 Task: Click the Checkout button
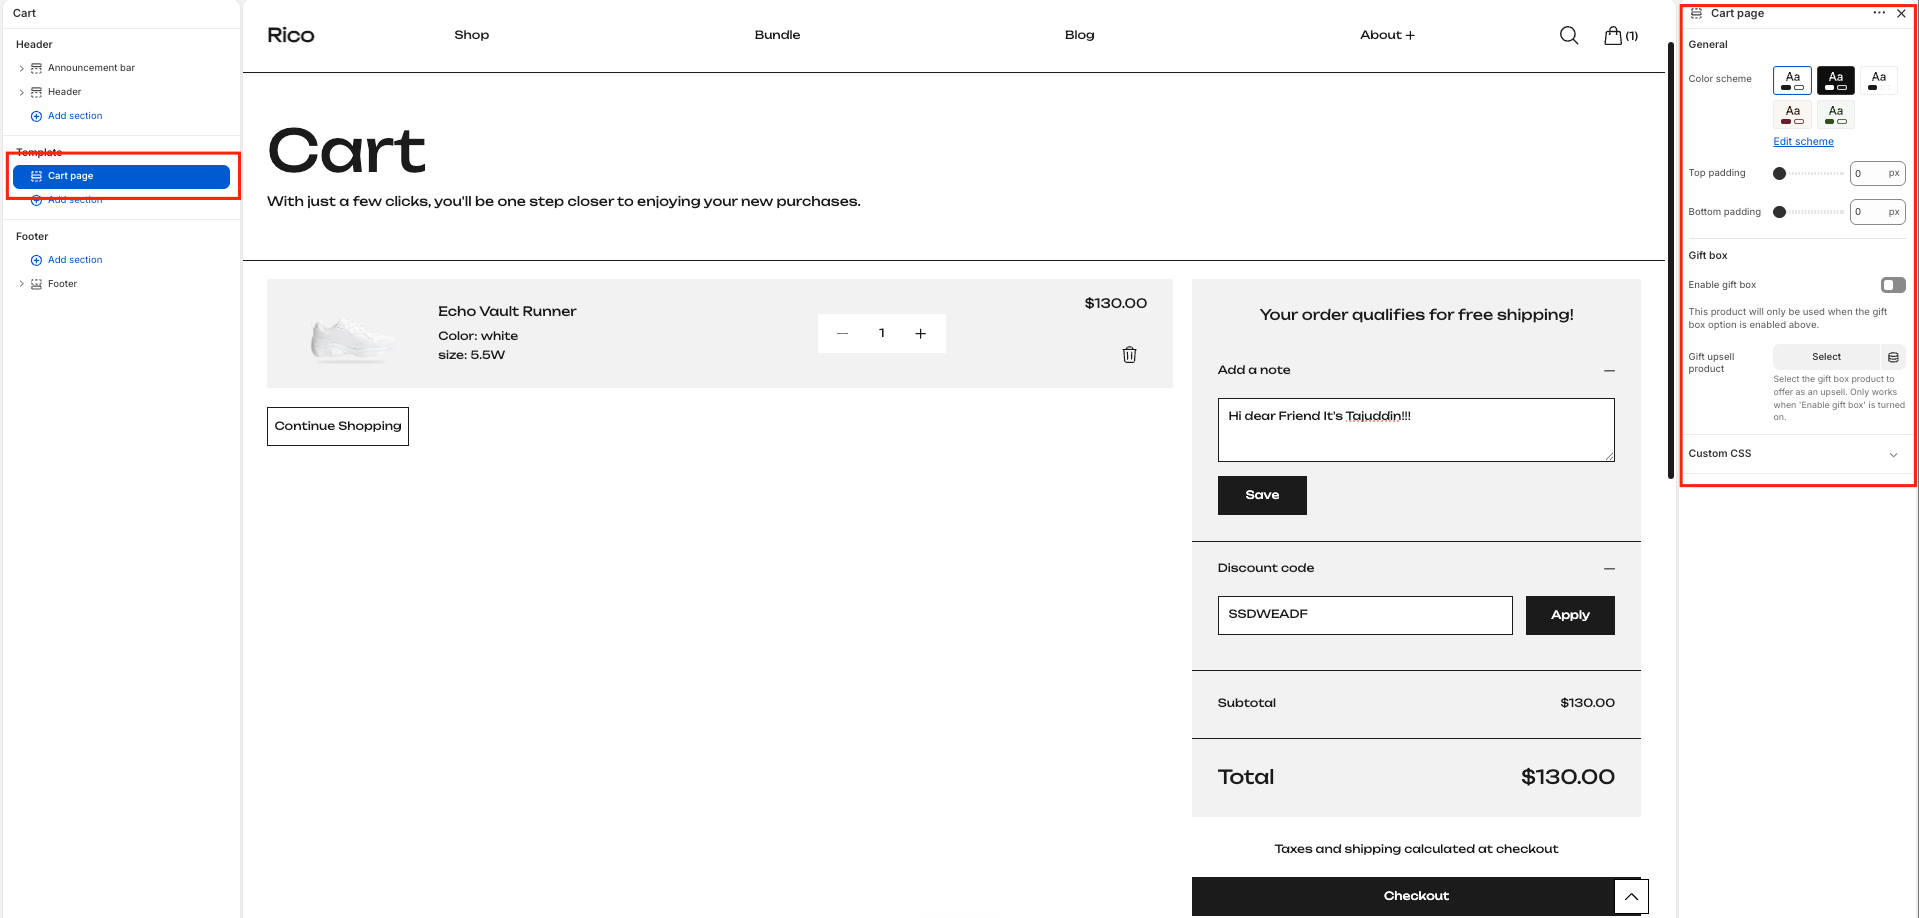tap(1416, 896)
